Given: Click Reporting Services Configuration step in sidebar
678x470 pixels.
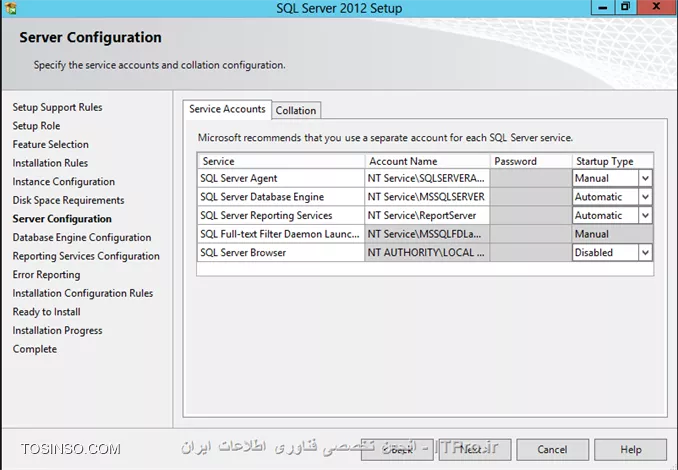Looking at the screenshot, I should [86, 256].
